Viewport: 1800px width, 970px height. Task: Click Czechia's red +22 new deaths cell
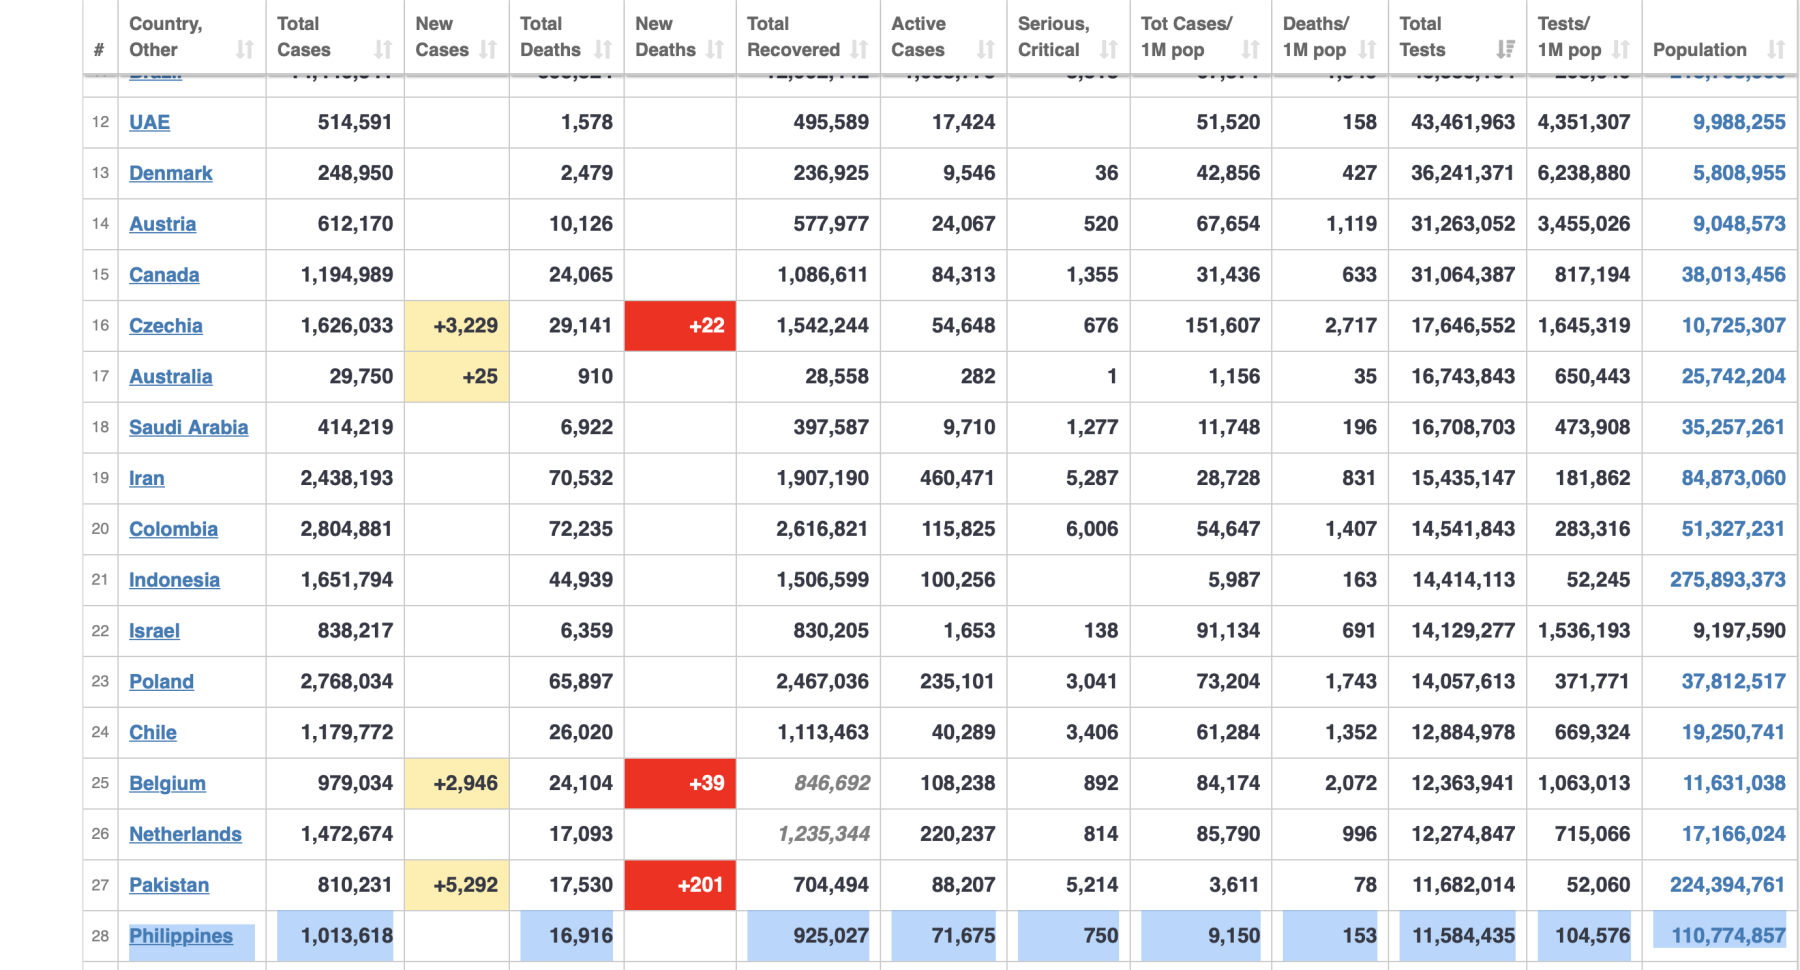coord(680,326)
